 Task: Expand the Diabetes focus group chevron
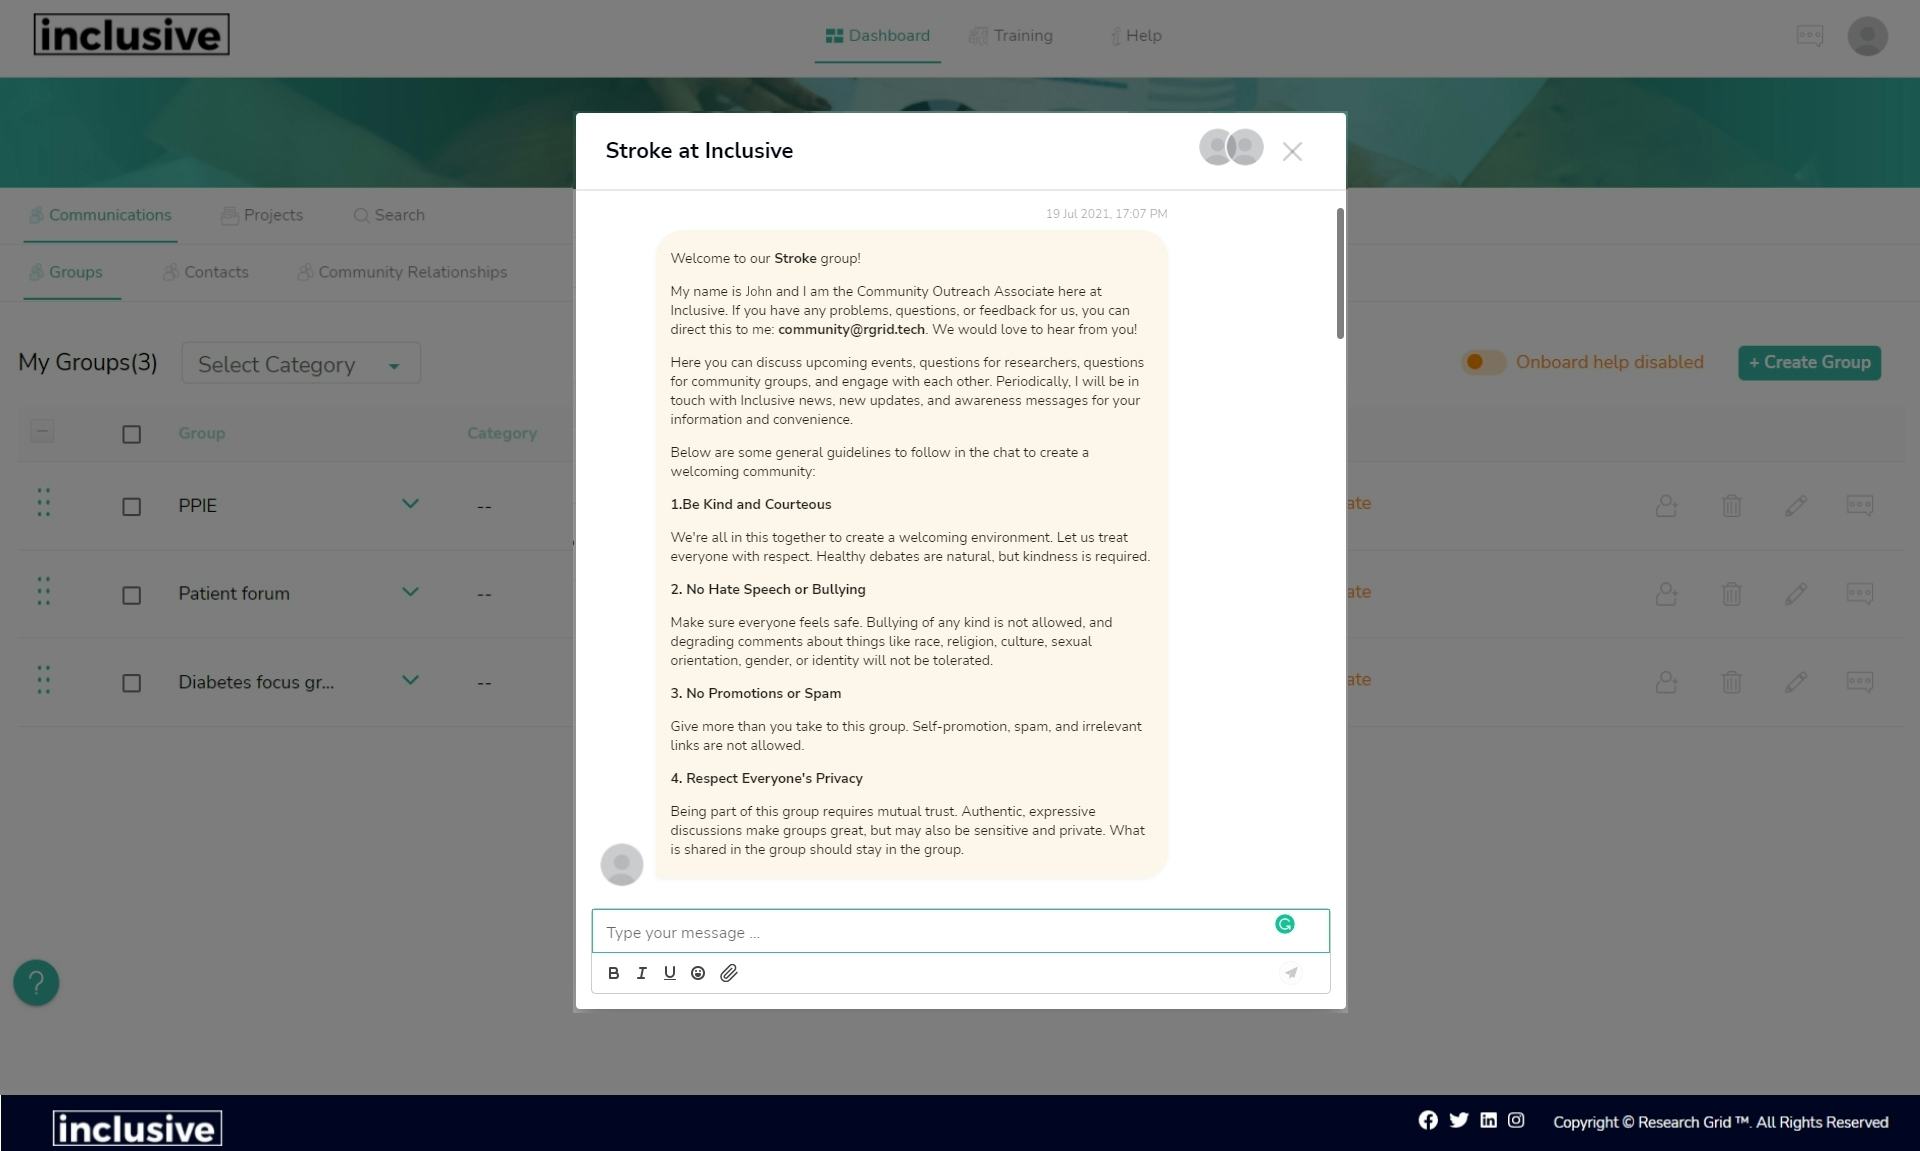410,681
